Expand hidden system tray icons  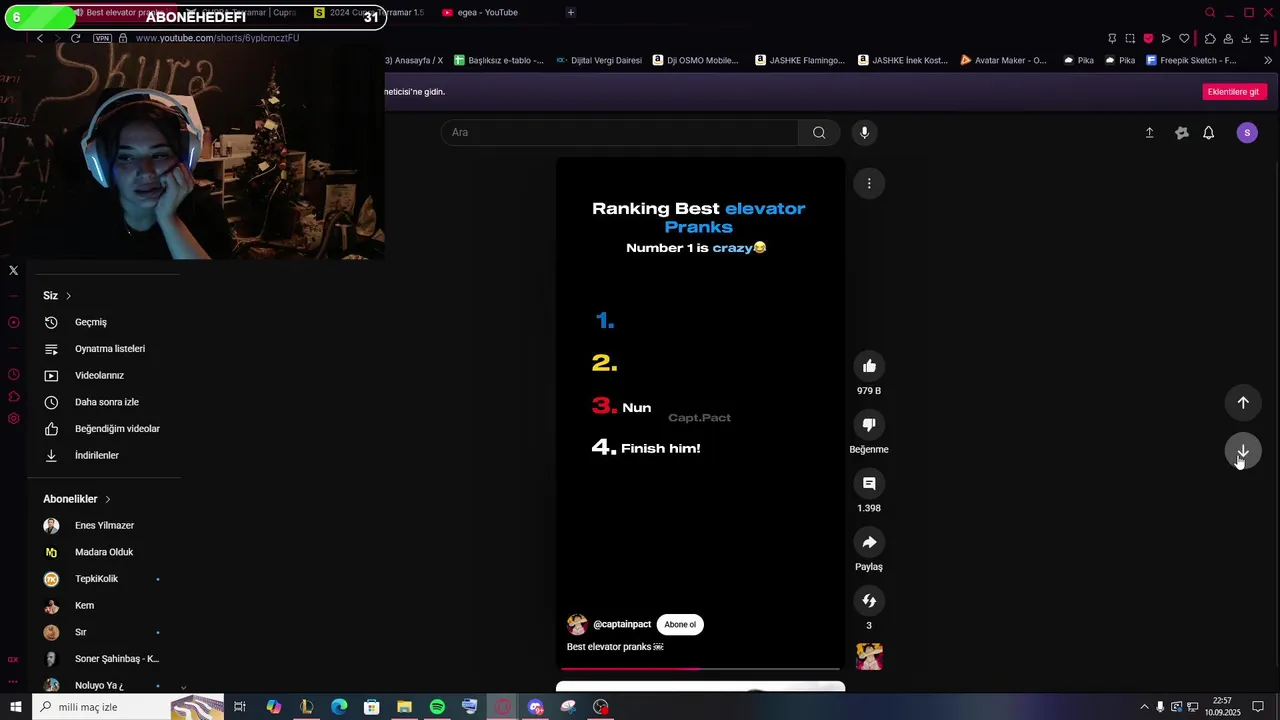pos(1144,707)
